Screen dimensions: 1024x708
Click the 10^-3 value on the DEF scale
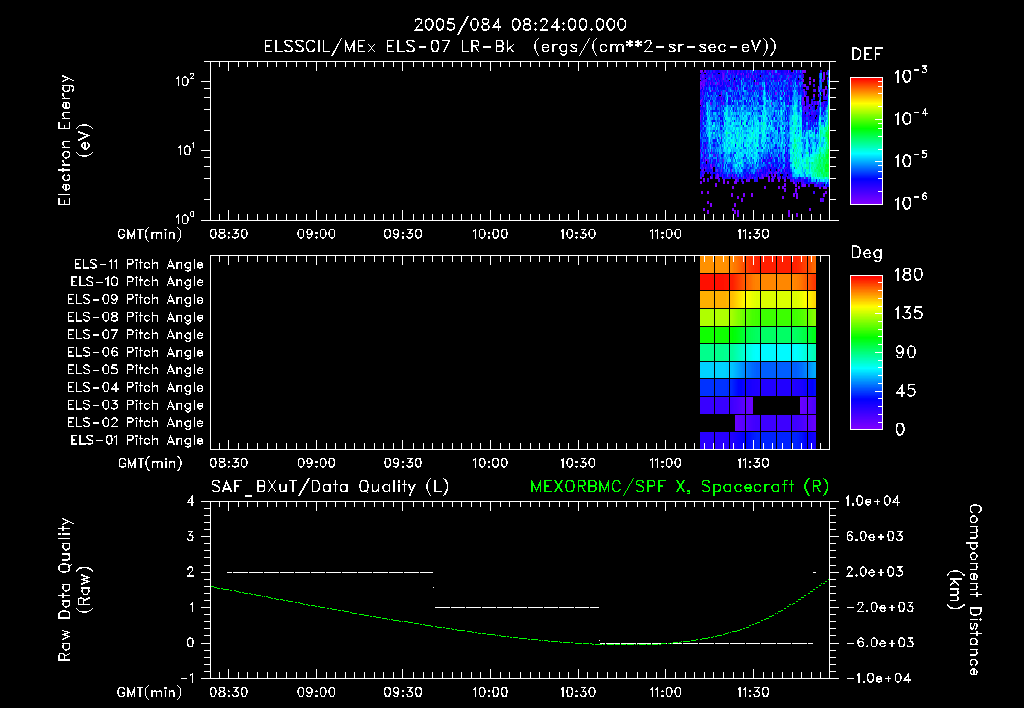pyautogui.click(x=911, y=75)
